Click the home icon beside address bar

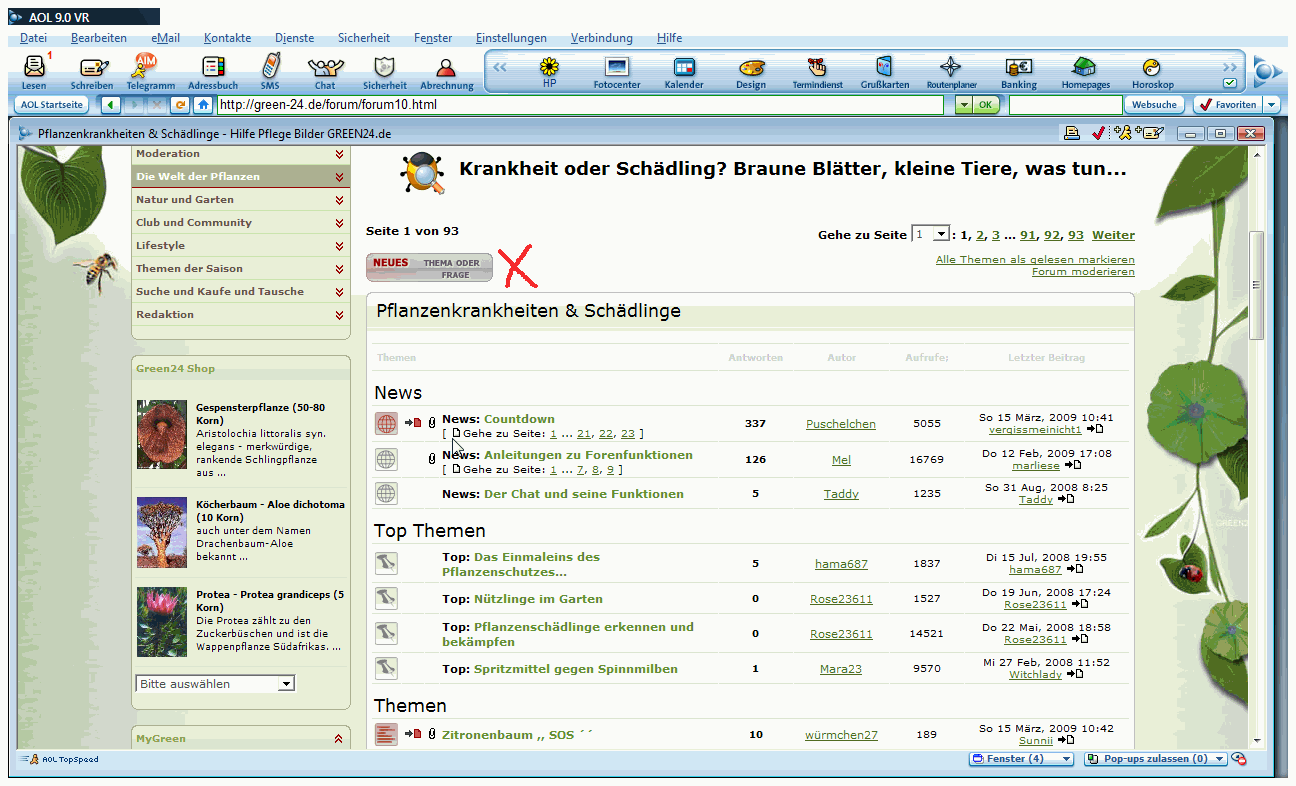pyautogui.click(x=203, y=105)
